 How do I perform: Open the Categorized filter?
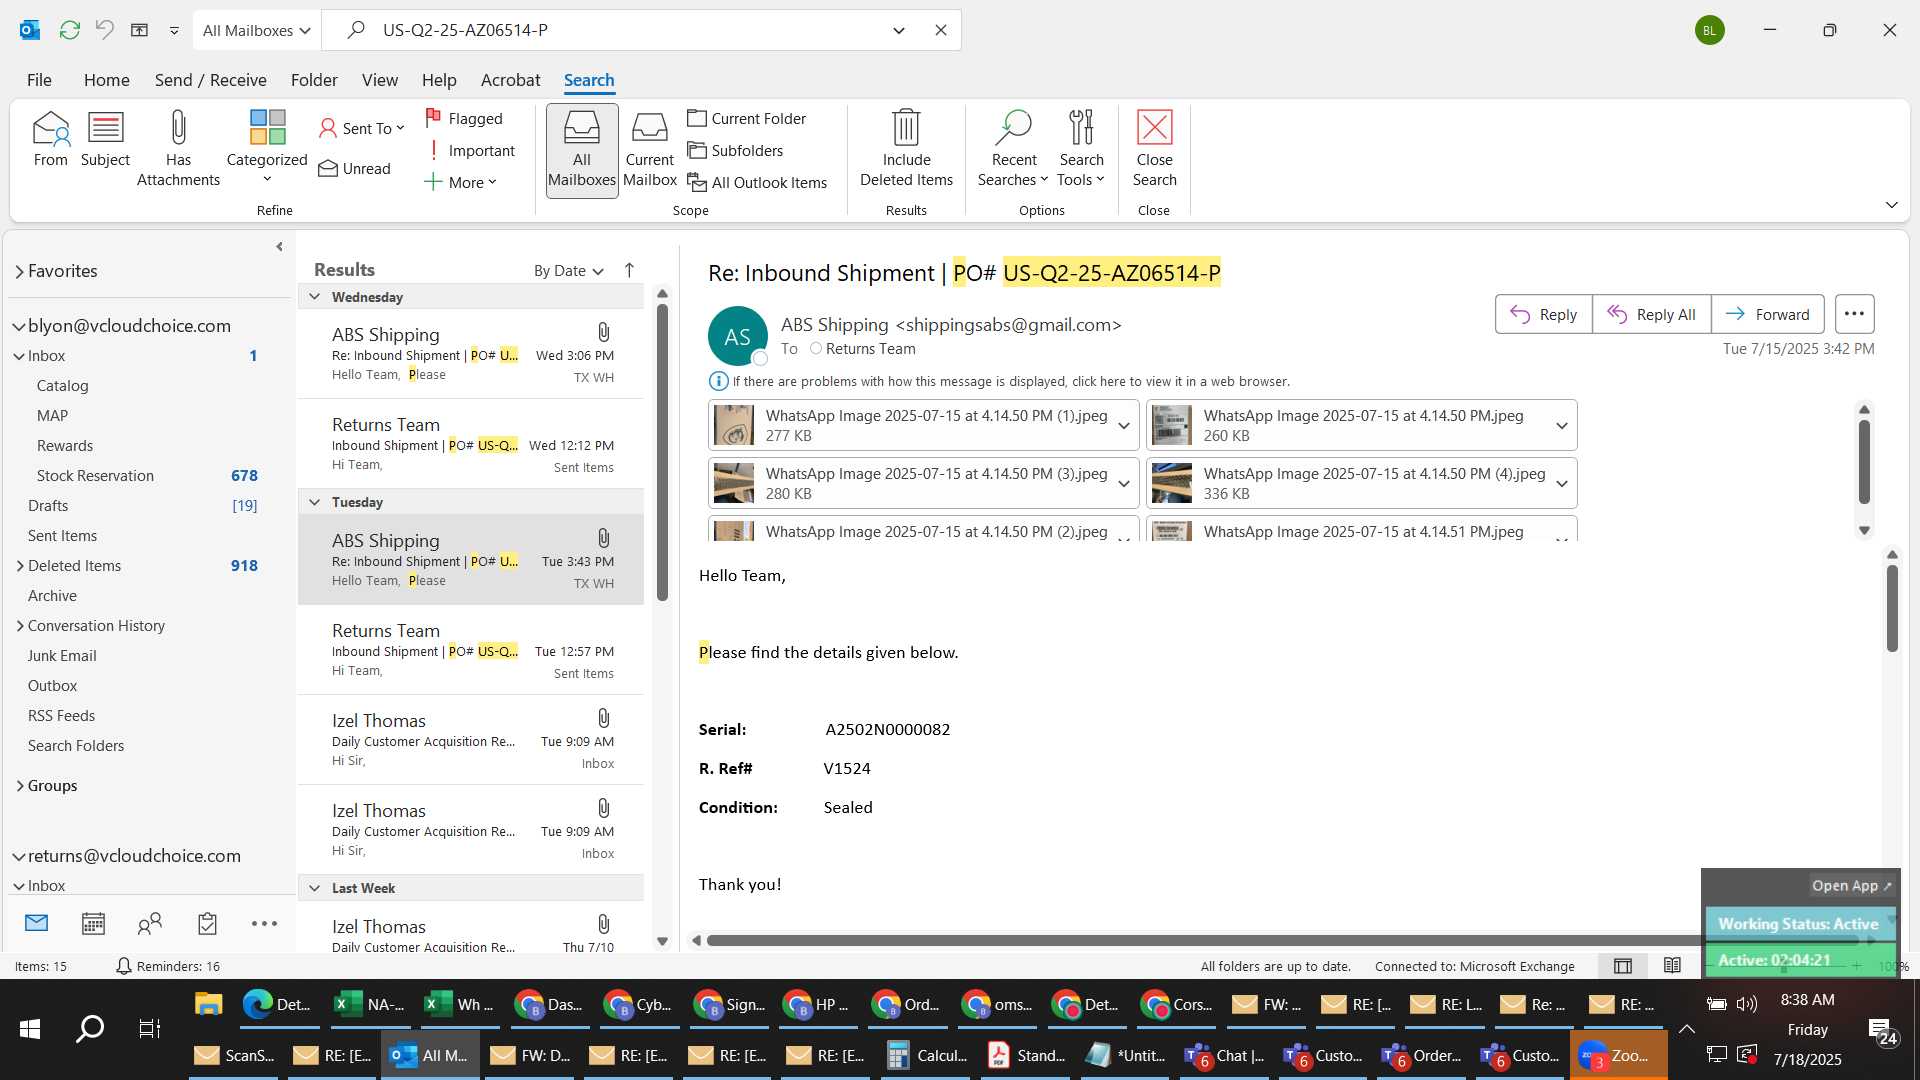click(267, 146)
